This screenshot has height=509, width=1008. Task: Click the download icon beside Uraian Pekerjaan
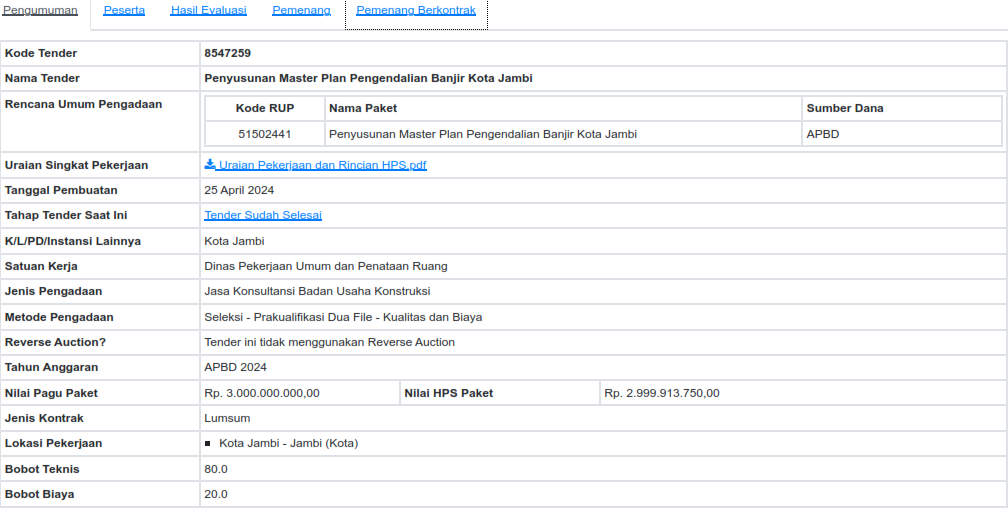(210, 164)
